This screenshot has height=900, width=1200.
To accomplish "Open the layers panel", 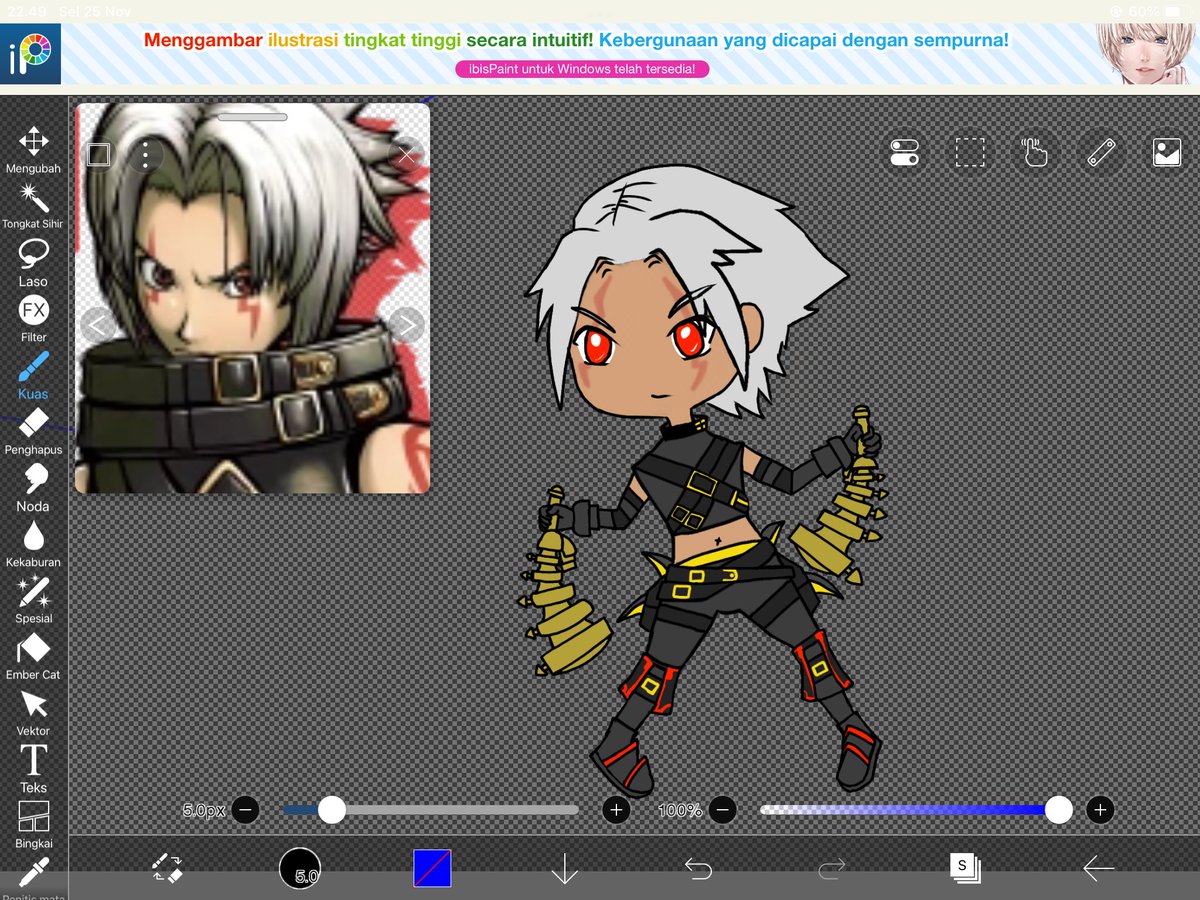I will click(965, 868).
